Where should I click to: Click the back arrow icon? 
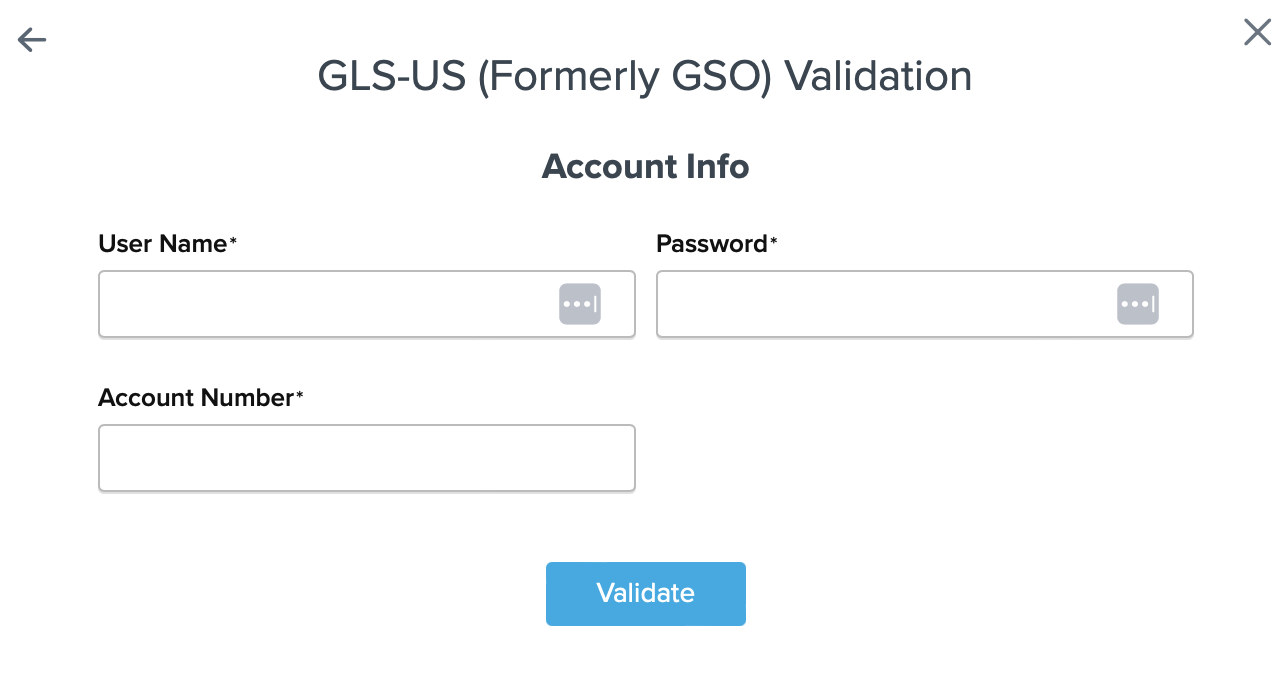[32, 39]
